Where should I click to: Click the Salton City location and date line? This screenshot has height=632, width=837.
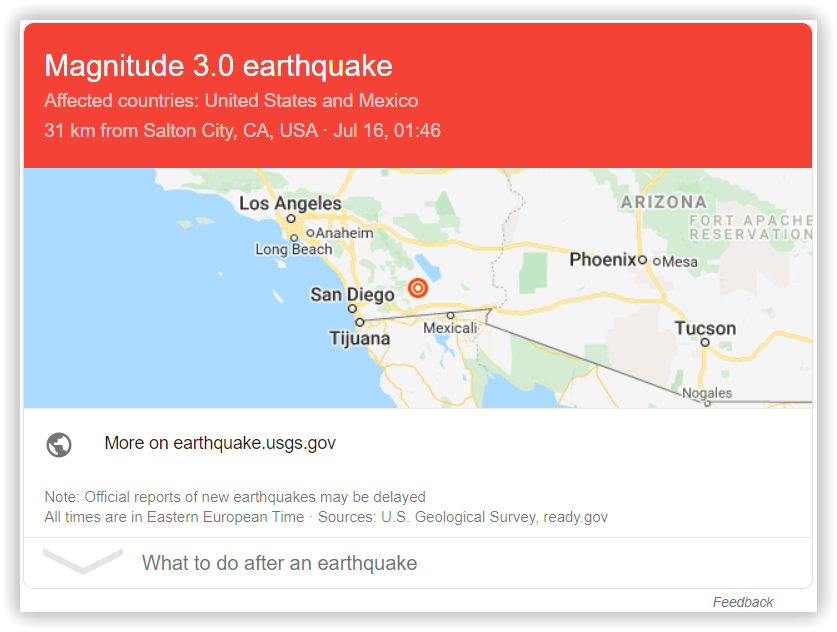pyautogui.click(x=242, y=131)
